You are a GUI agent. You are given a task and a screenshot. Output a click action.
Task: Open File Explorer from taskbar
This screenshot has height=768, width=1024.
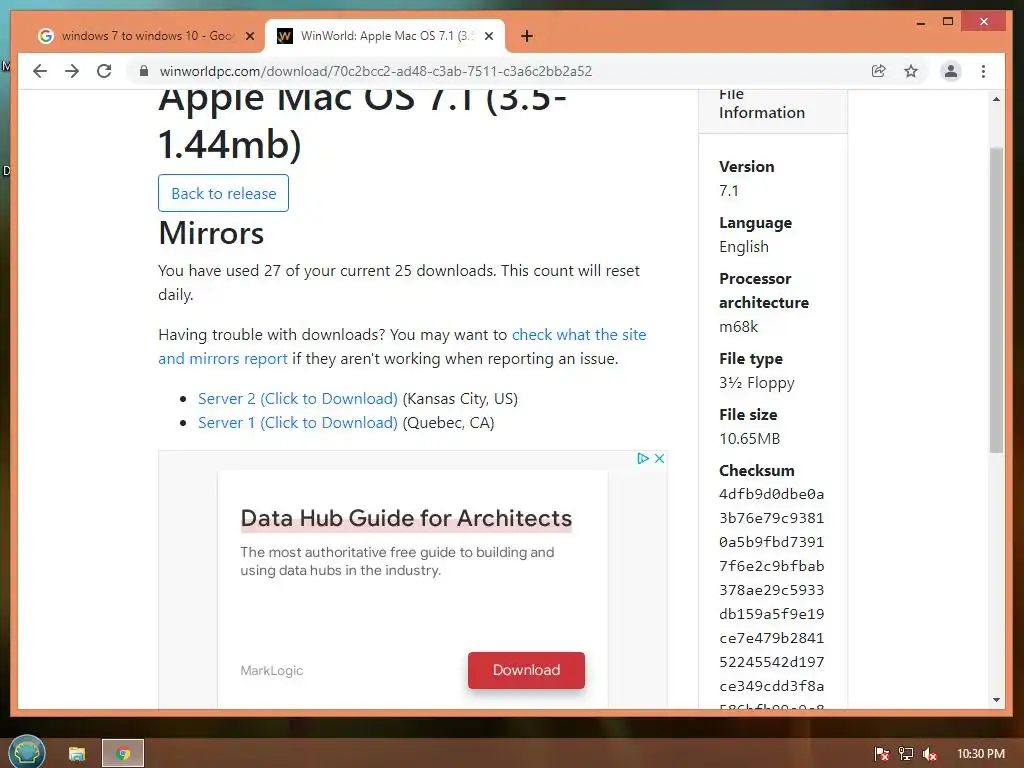[x=77, y=754]
